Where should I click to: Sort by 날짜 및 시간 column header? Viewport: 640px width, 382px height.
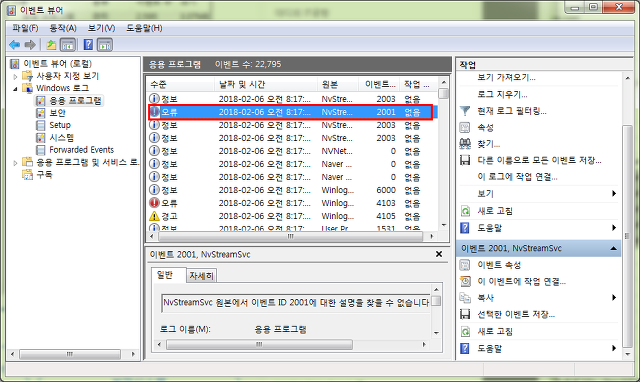266,84
